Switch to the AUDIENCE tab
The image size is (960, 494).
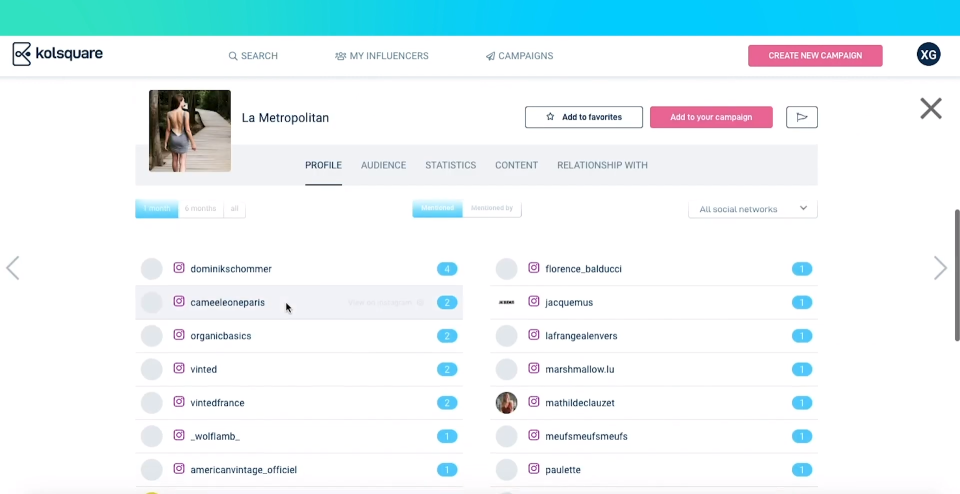point(383,165)
